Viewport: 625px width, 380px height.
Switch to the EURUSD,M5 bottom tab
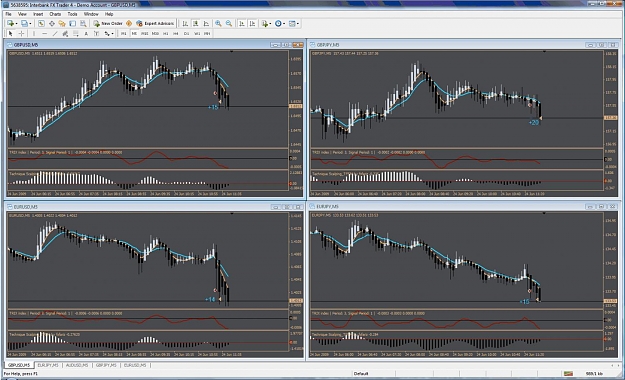point(135,365)
